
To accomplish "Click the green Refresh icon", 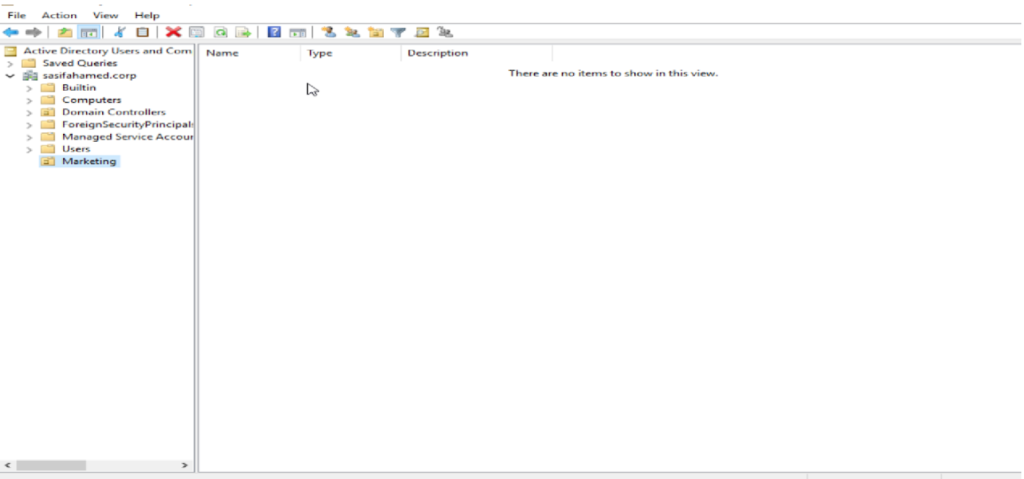I will [x=220, y=33].
